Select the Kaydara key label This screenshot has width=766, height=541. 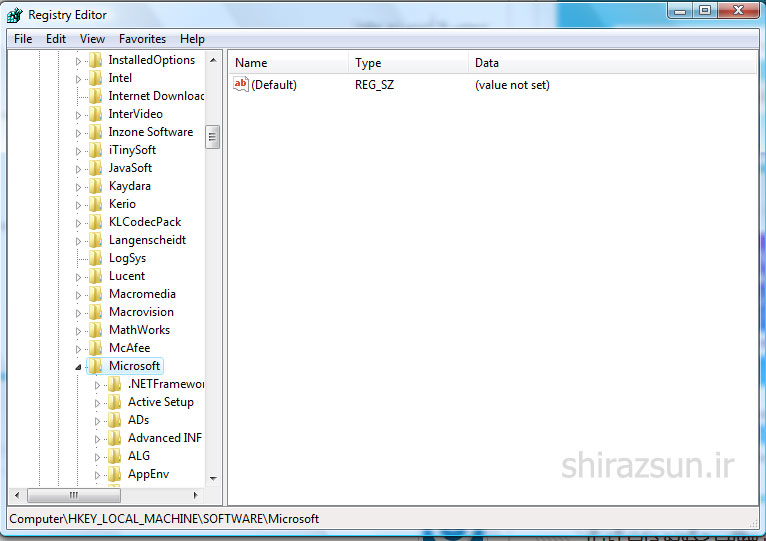click(x=129, y=186)
